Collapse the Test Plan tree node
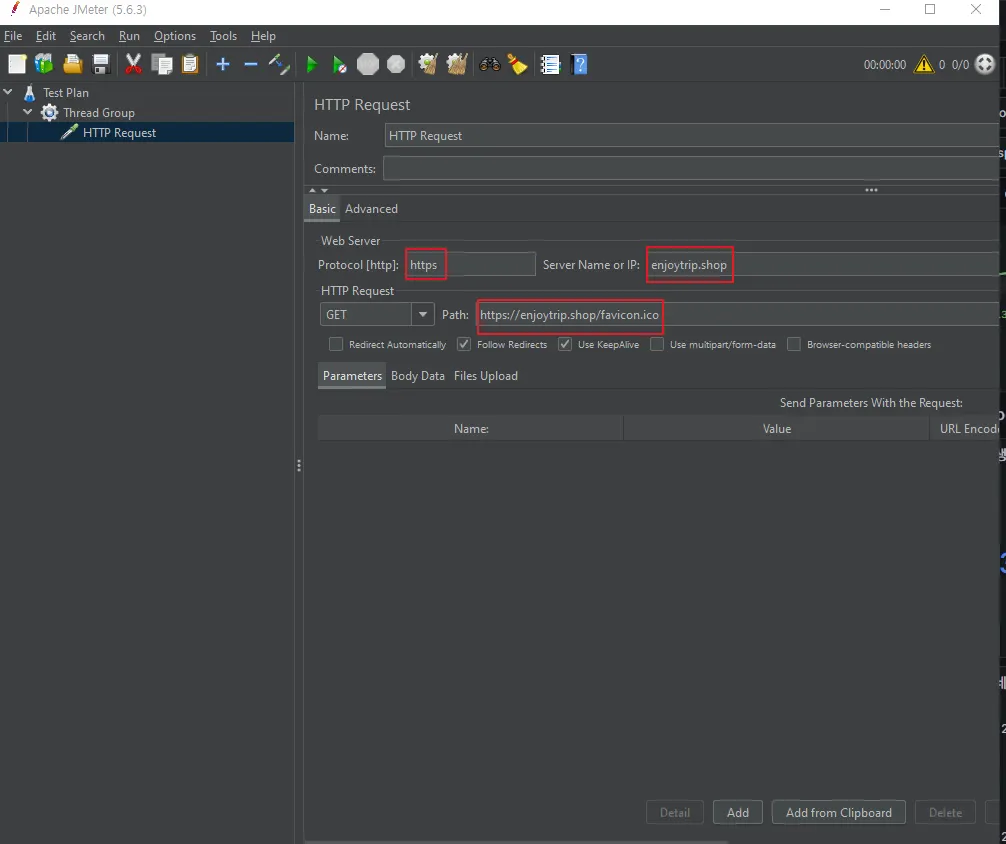 tap(9, 92)
